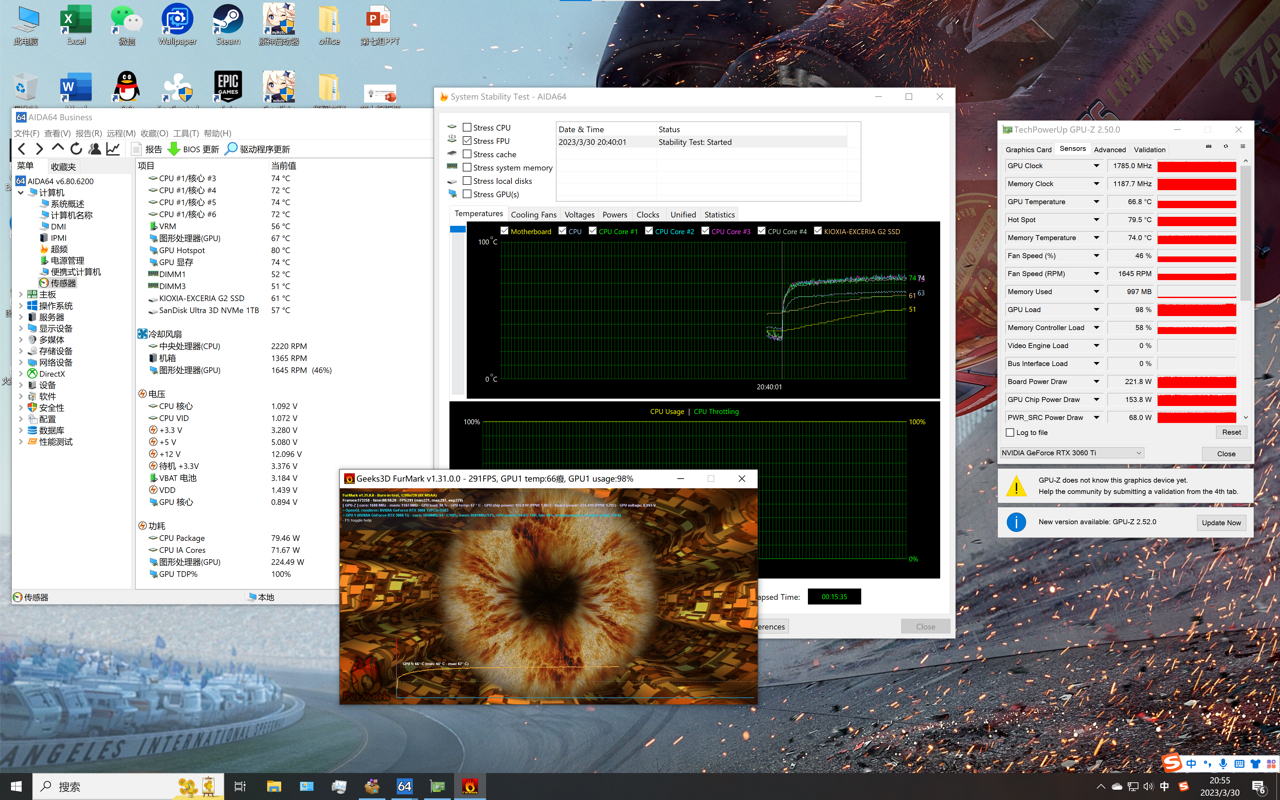Uncheck the Stress FPU checkbox

click(467, 141)
